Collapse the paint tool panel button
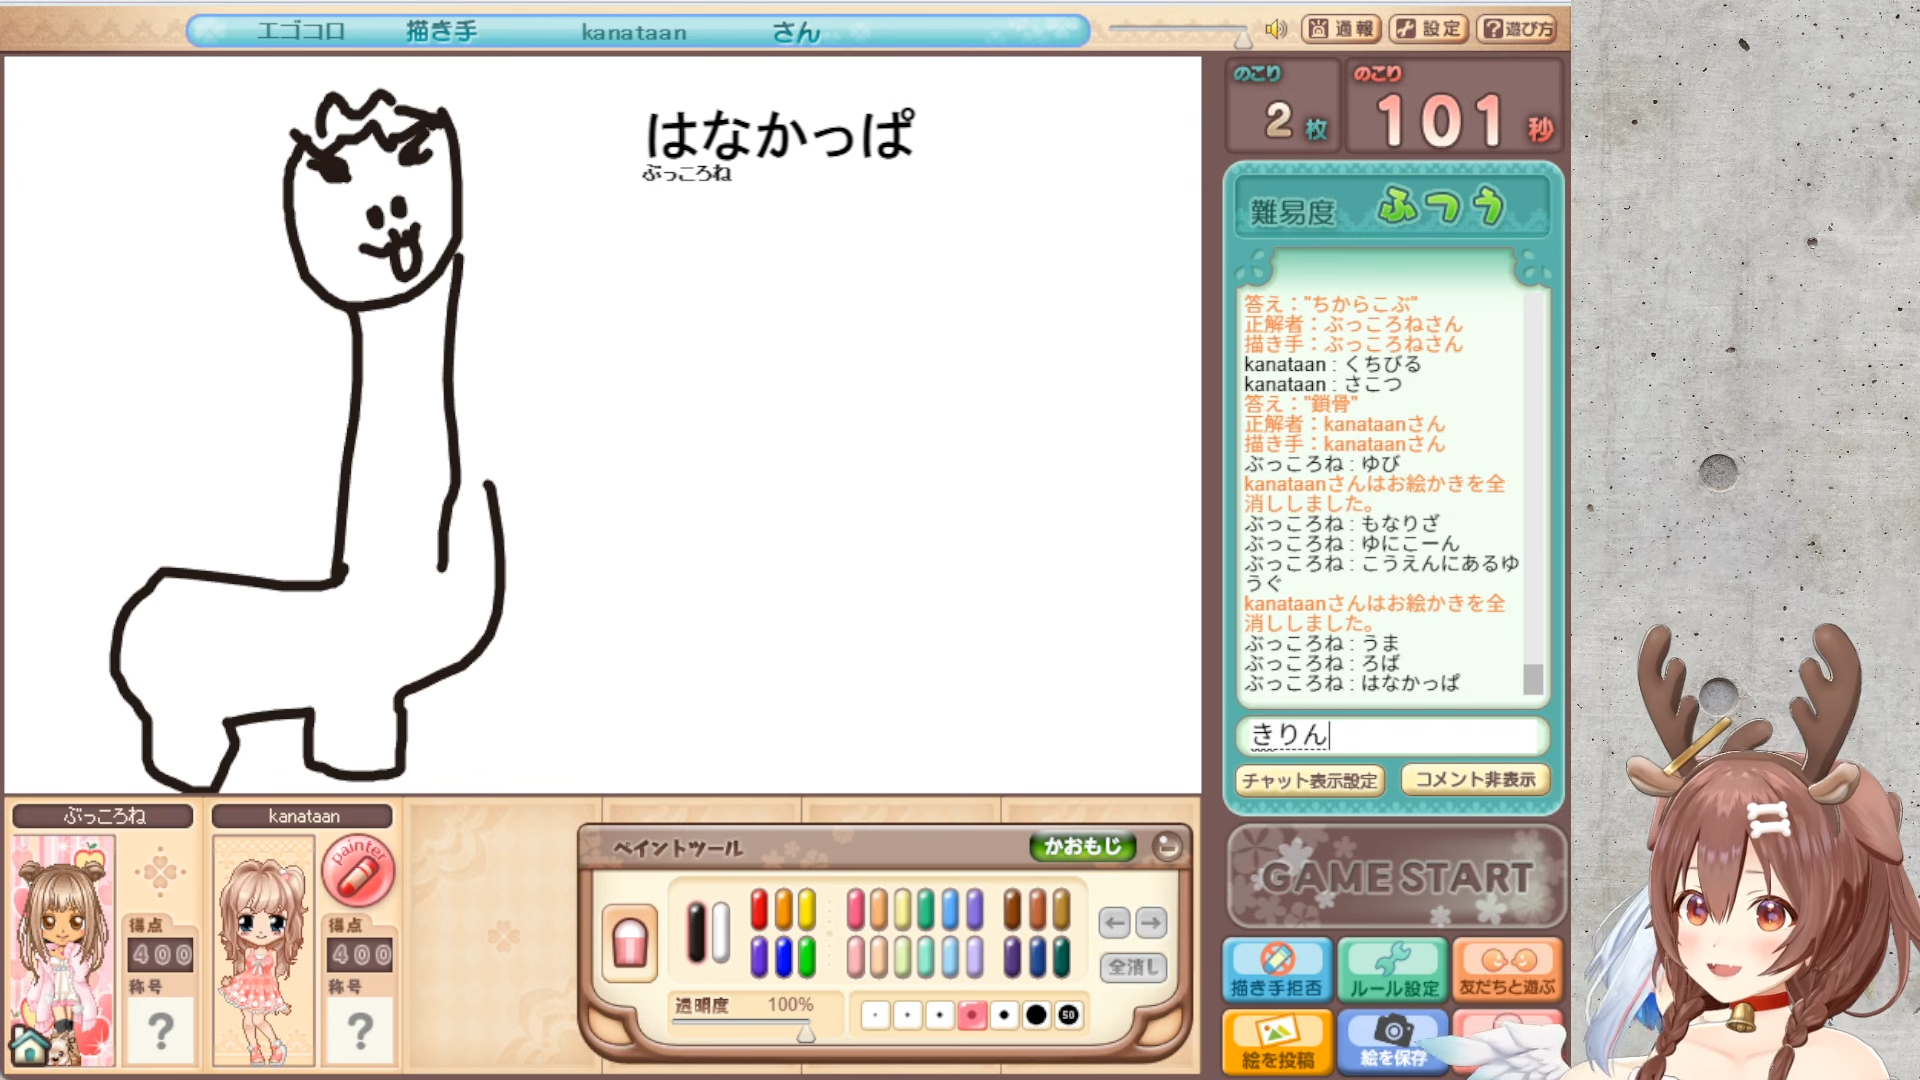The height and width of the screenshot is (1080, 1920). click(1166, 847)
